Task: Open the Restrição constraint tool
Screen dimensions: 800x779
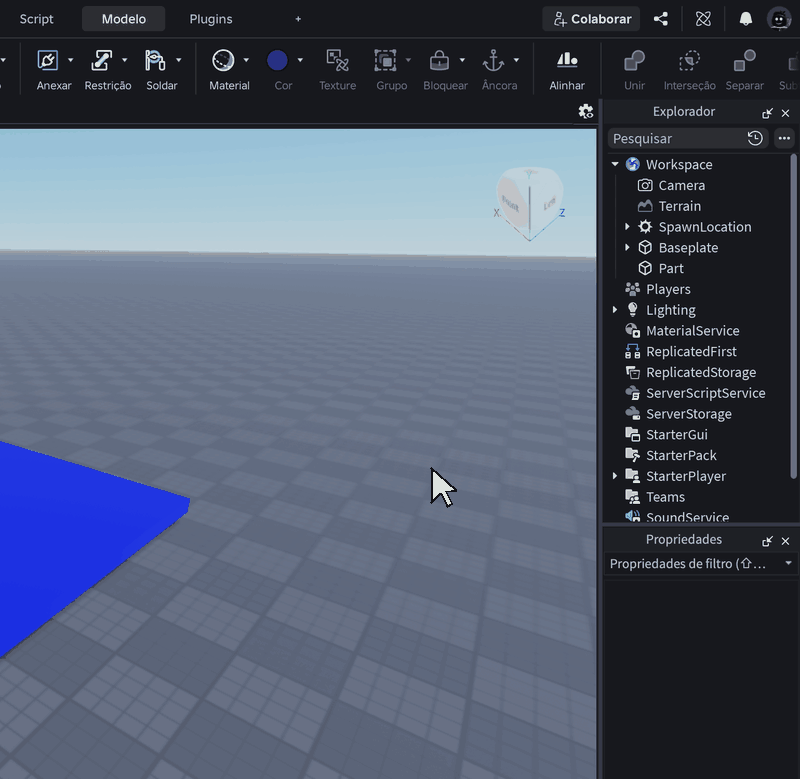Action: click(x=101, y=60)
